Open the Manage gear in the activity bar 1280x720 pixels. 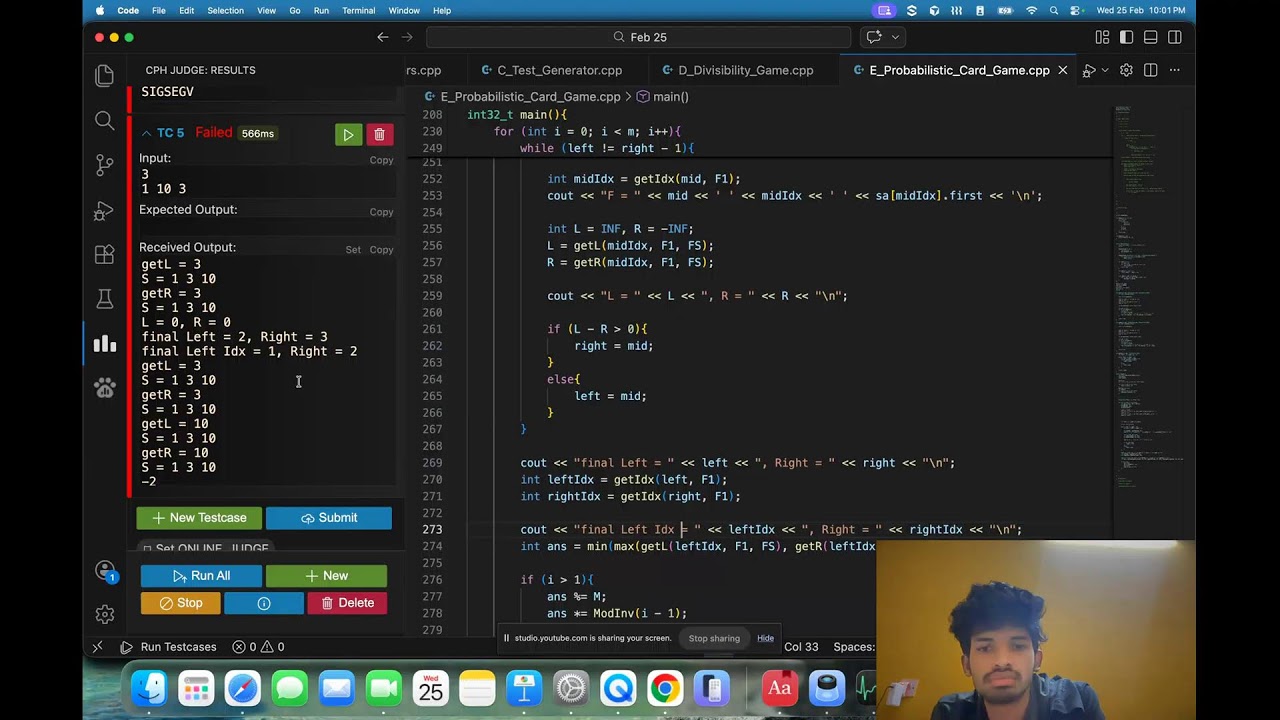pyautogui.click(x=104, y=614)
